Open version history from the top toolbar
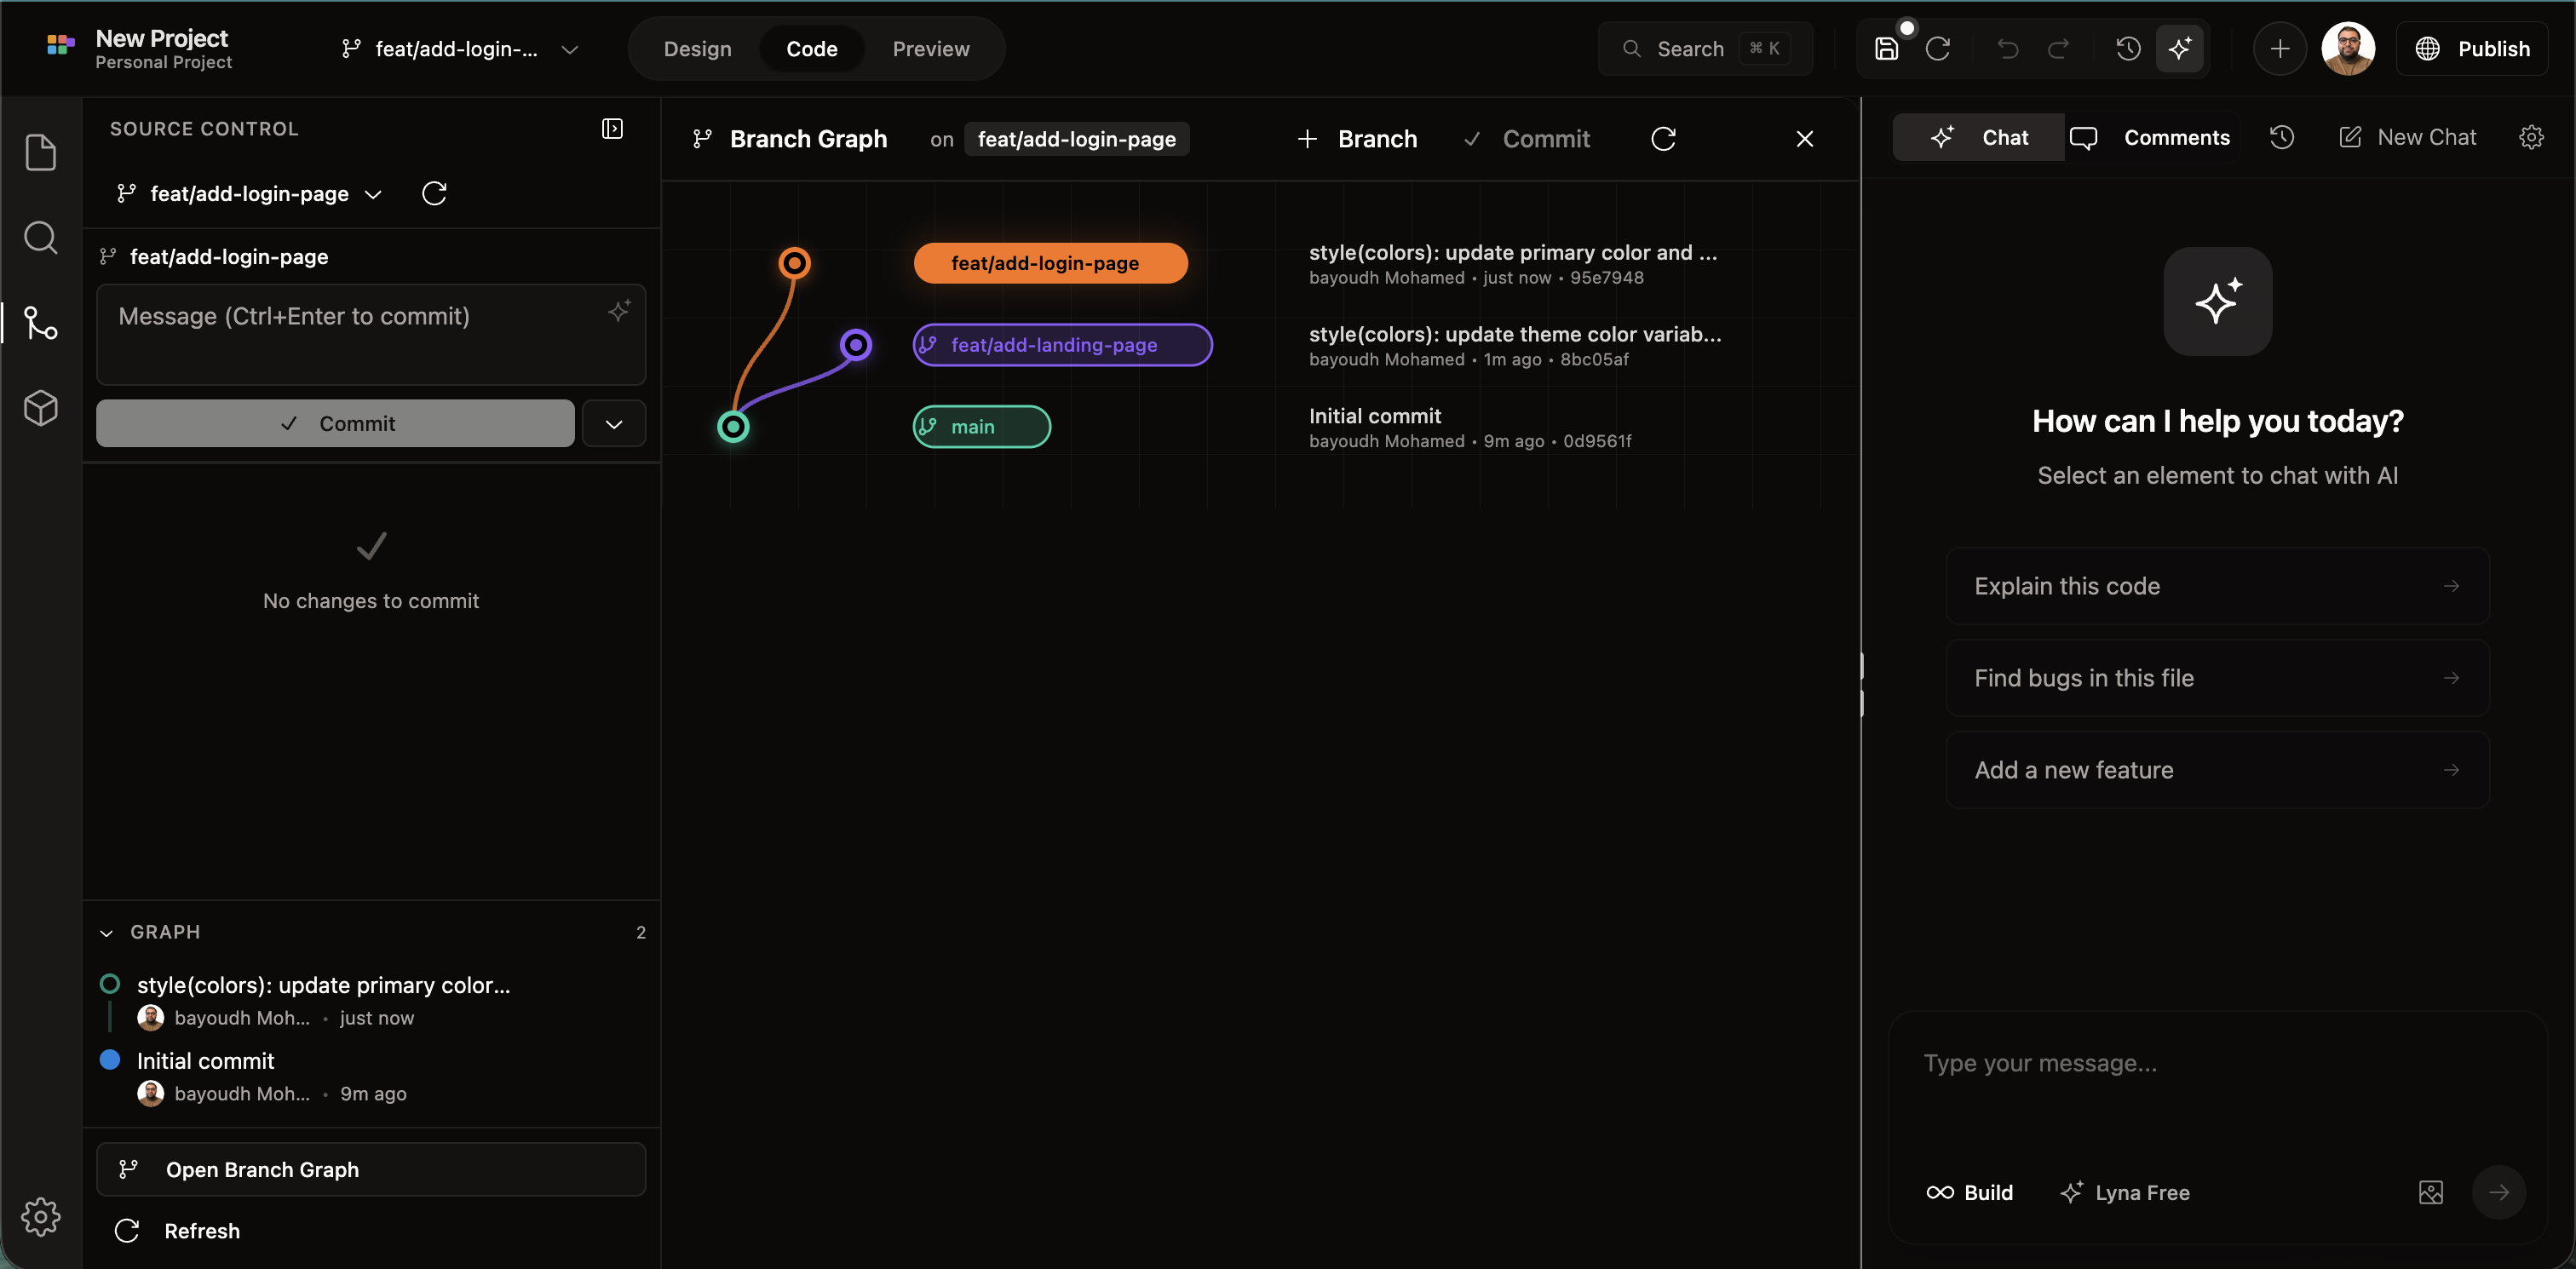The image size is (2576, 1269). pos(2128,48)
